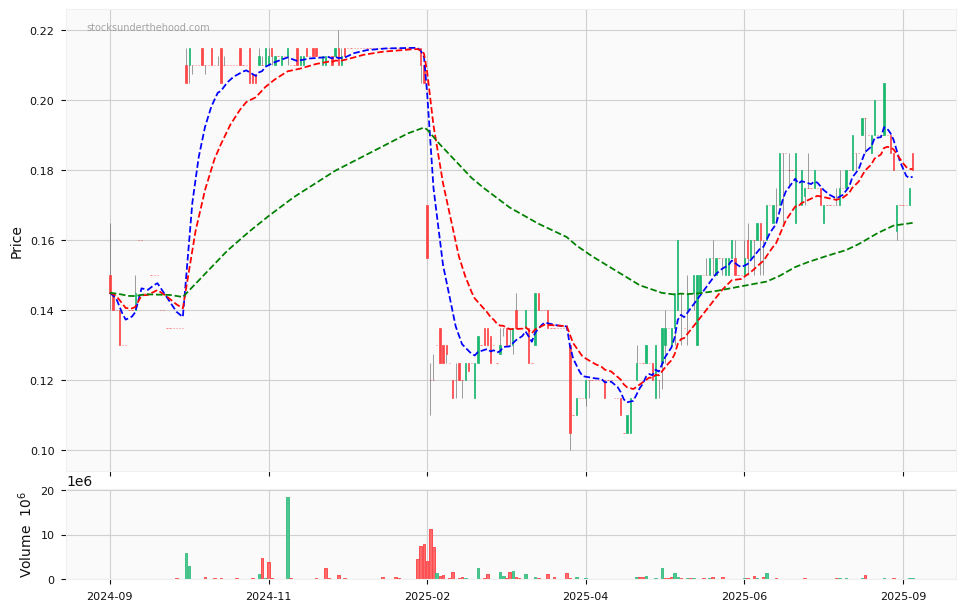Click the Price axis title
966x611 pixels.
pos(16,243)
